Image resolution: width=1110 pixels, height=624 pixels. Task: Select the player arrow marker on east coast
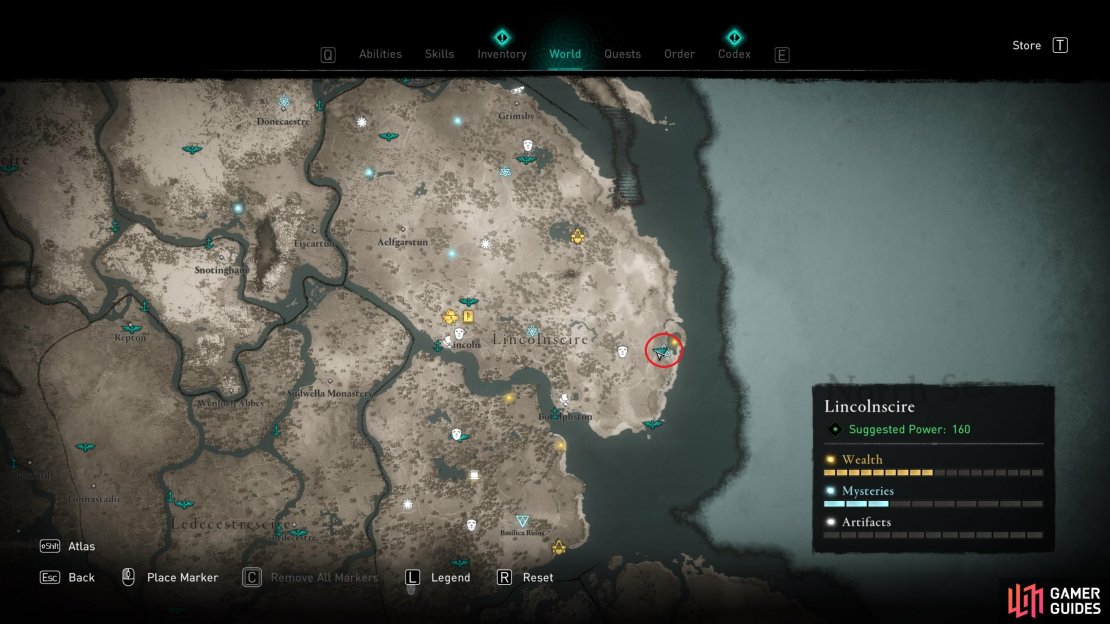click(661, 352)
